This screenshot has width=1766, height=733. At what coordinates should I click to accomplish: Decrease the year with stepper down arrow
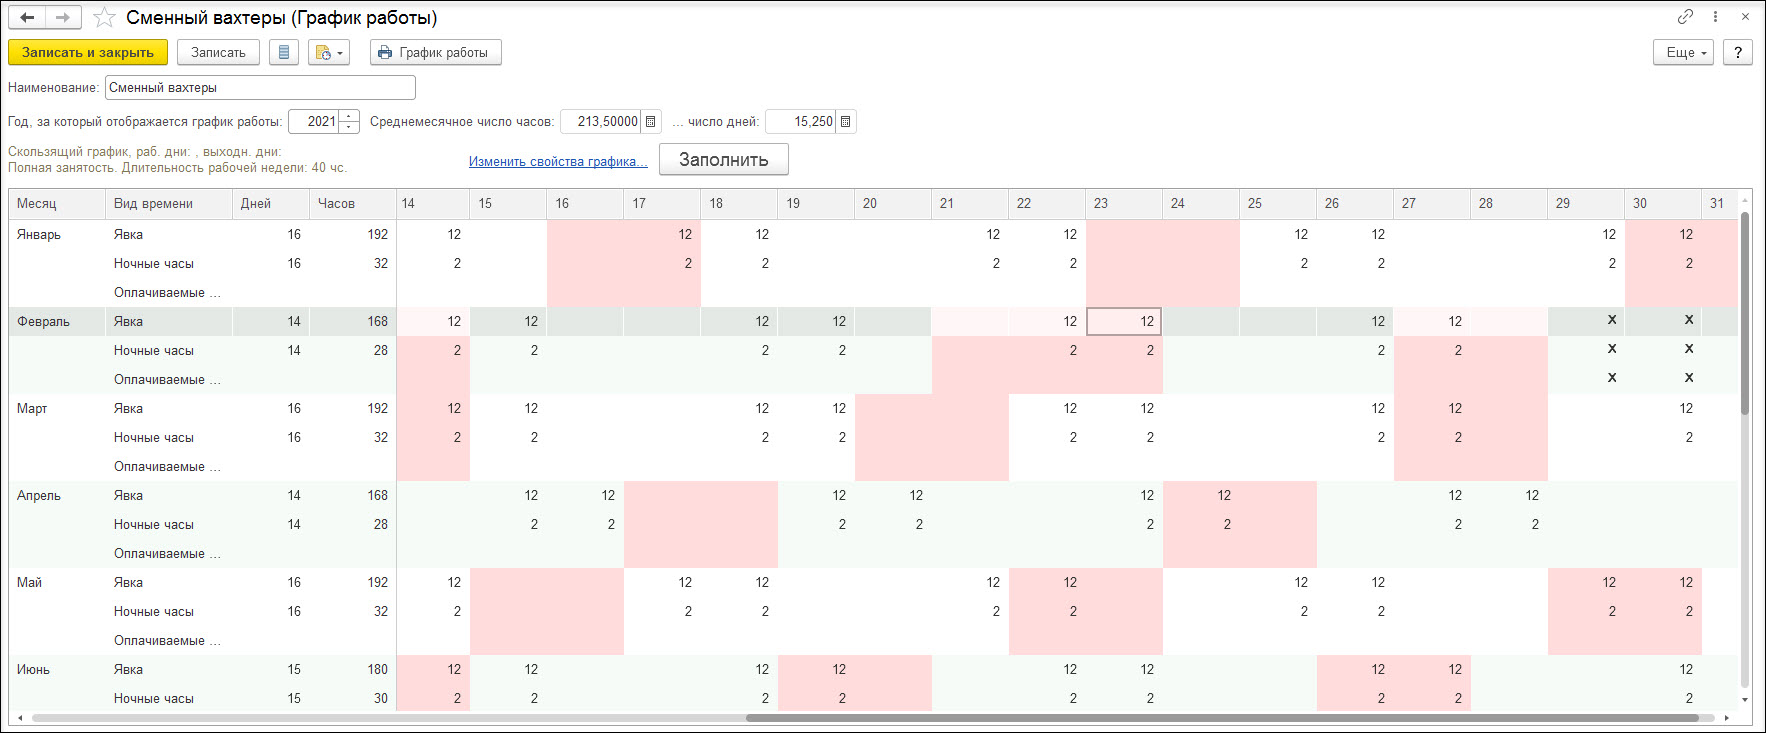[349, 127]
